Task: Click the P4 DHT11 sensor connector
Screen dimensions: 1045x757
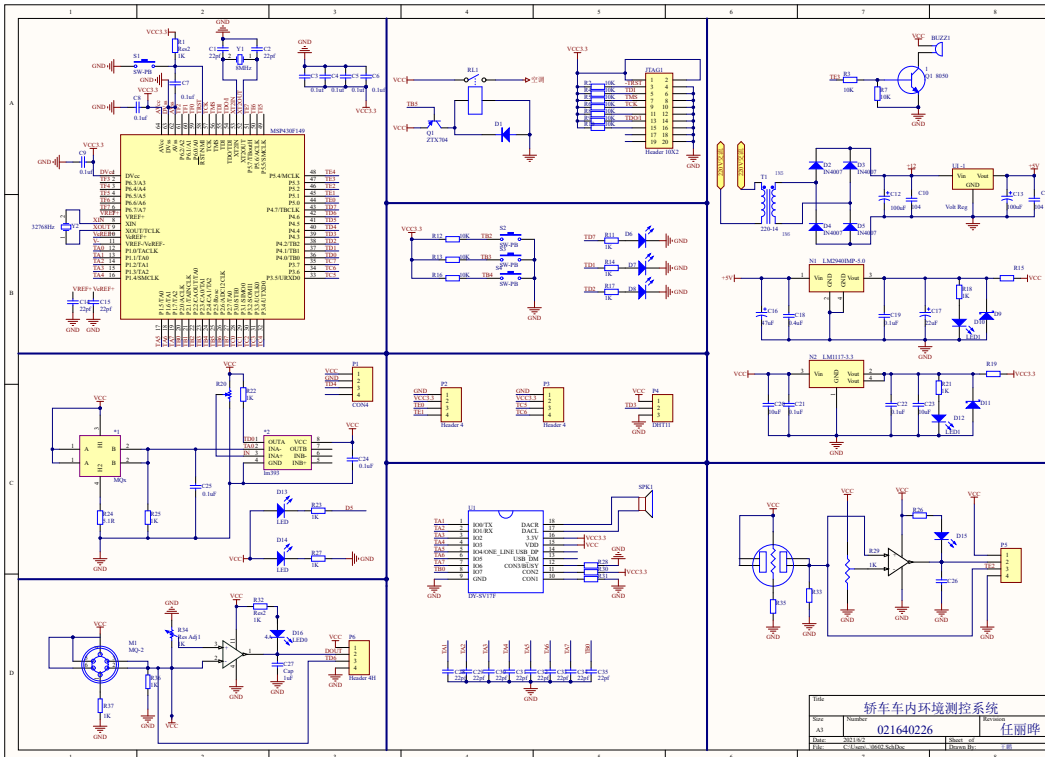Action: [x=662, y=408]
